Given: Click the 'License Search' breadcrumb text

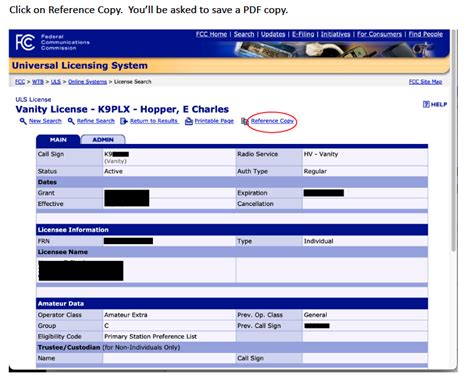Looking at the screenshot, I should [133, 82].
